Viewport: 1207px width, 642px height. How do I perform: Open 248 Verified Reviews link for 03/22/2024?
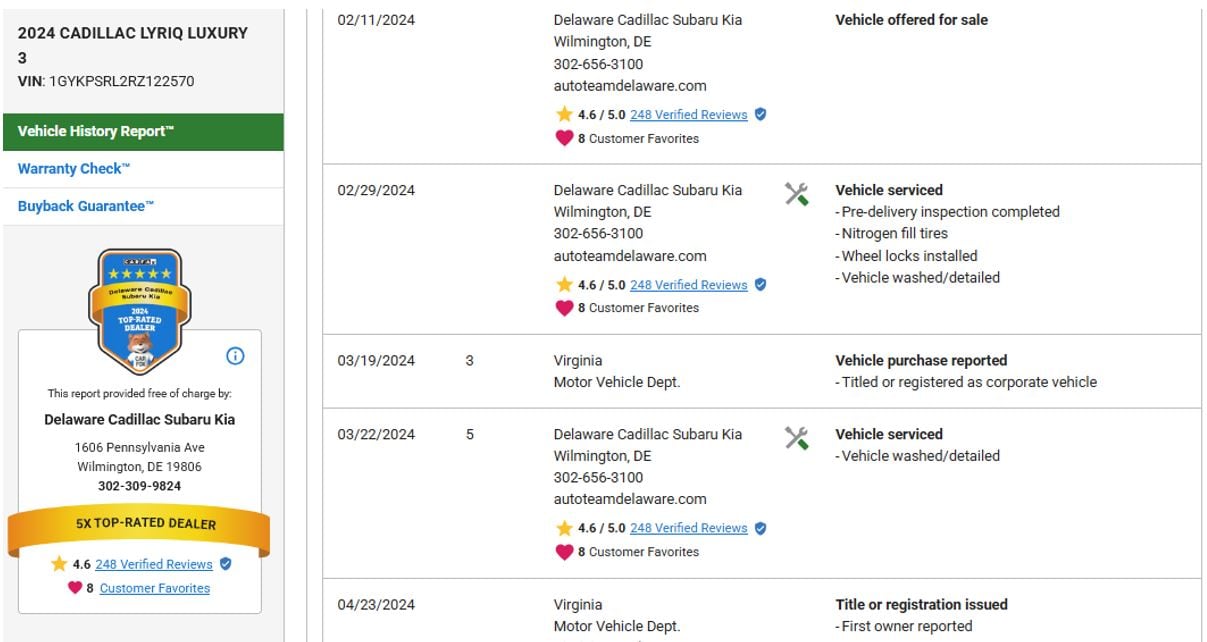pos(688,528)
